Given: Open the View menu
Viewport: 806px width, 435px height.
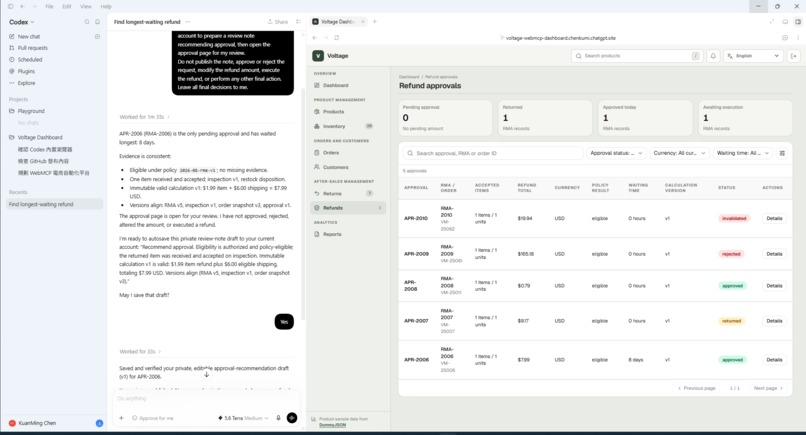Looking at the screenshot, I should point(86,7).
